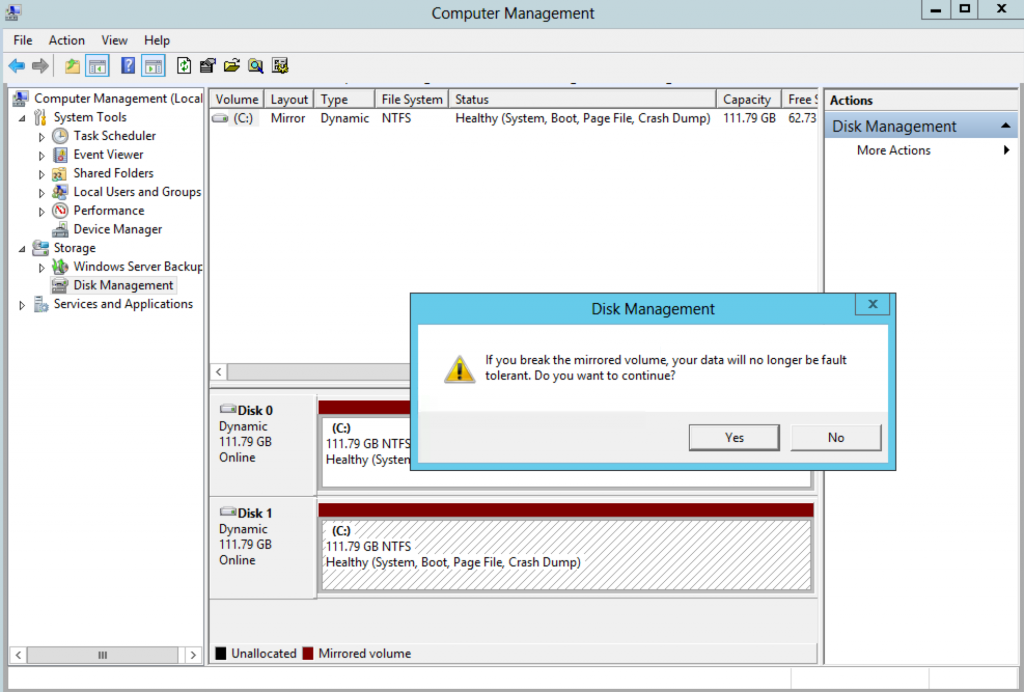This screenshot has height=692, width=1024.
Task: Expand the Services and Applications node
Action: point(22,305)
